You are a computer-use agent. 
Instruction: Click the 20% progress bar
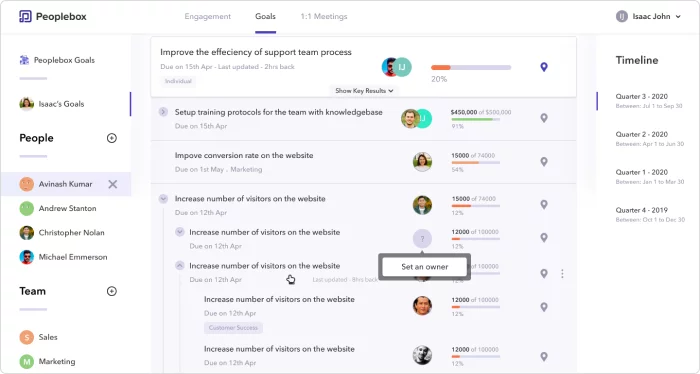[x=471, y=67]
